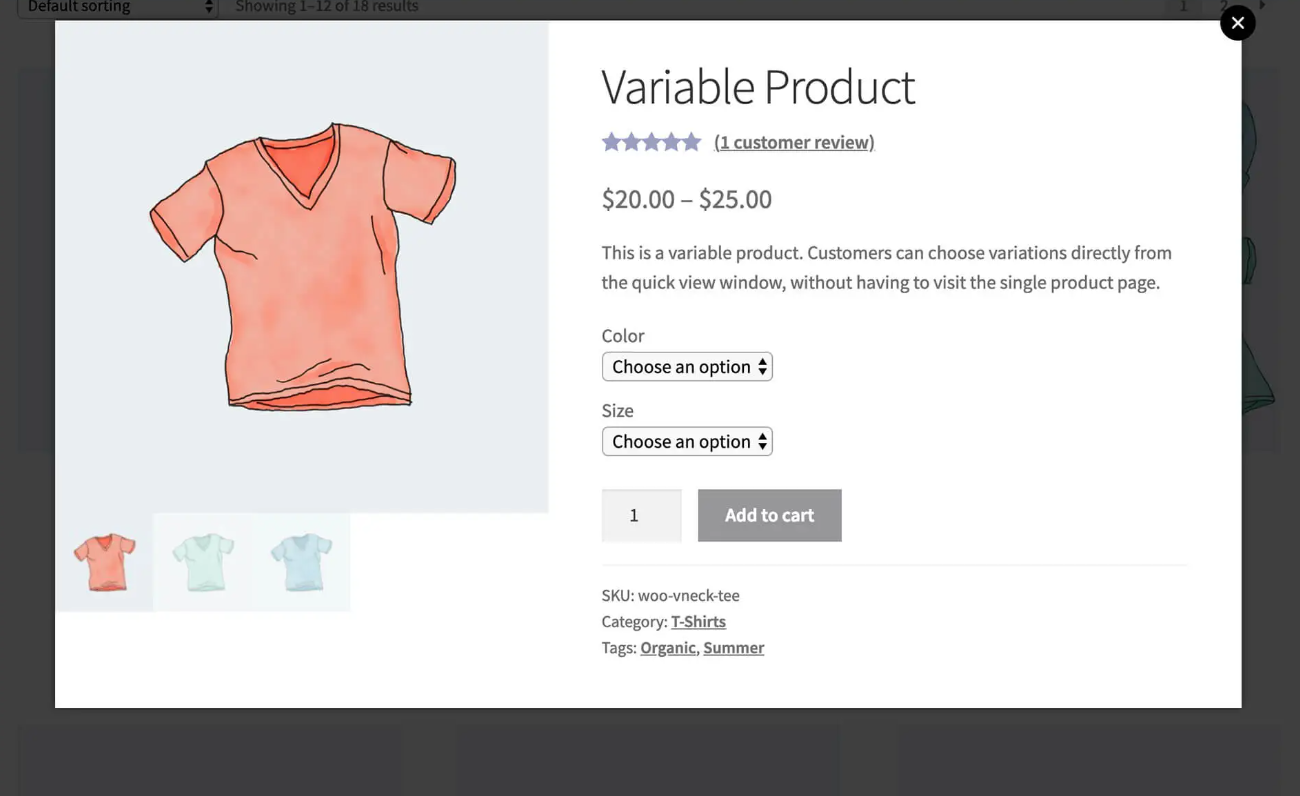The width and height of the screenshot is (1300, 796).
Task: Open the Size option dropdown
Action: point(687,442)
